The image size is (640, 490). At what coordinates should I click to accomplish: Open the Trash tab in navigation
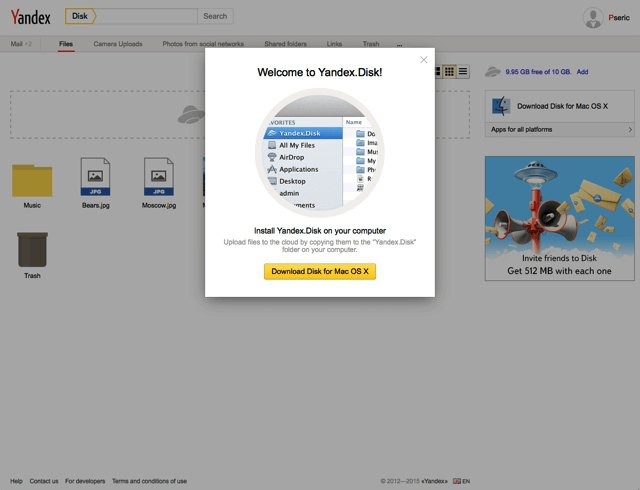click(x=371, y=44)
